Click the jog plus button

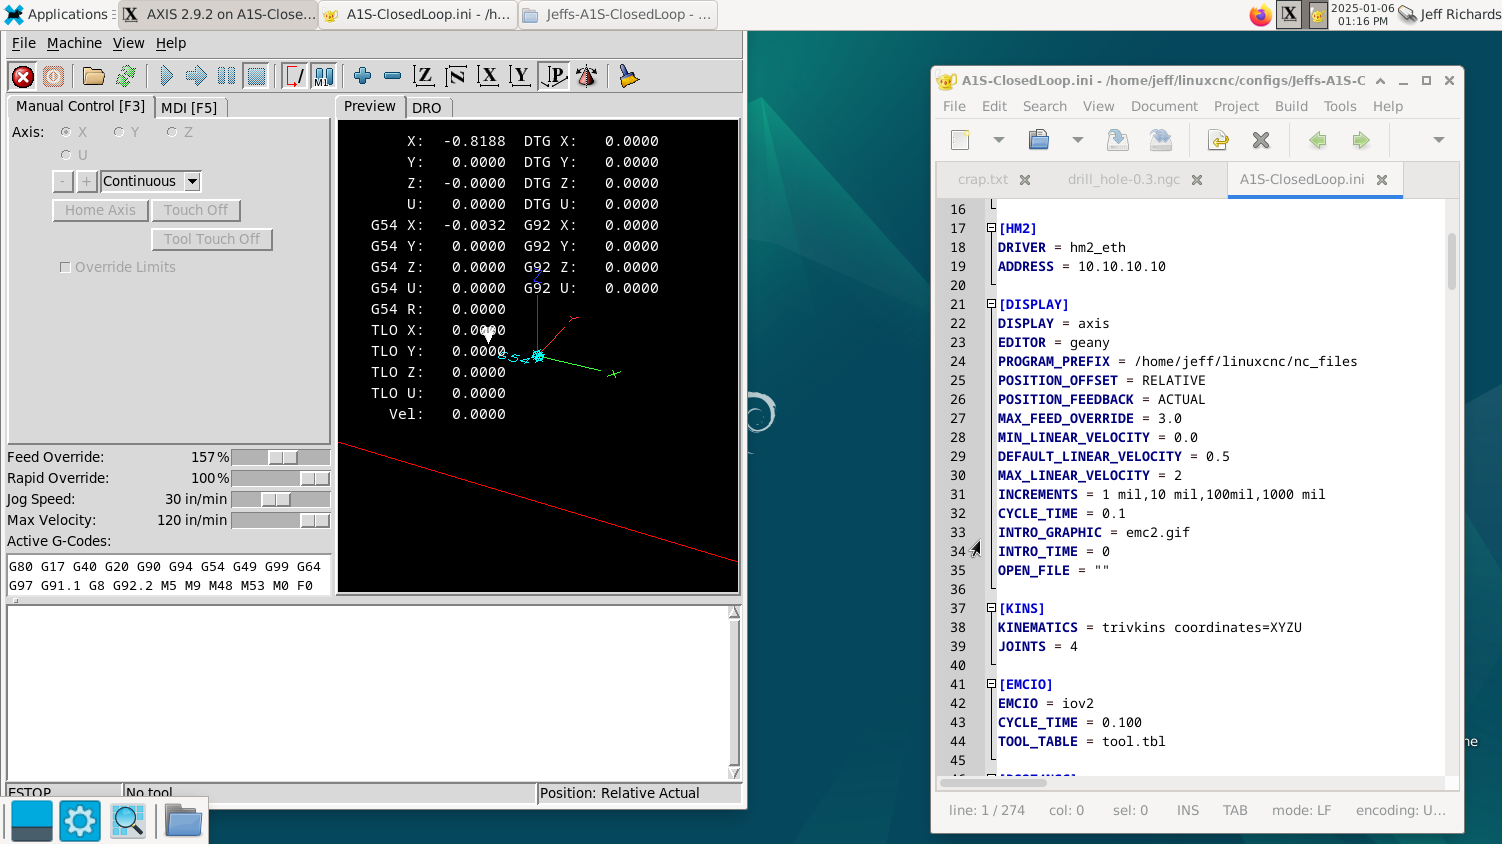pyautogui.click(x=87, y=181)
